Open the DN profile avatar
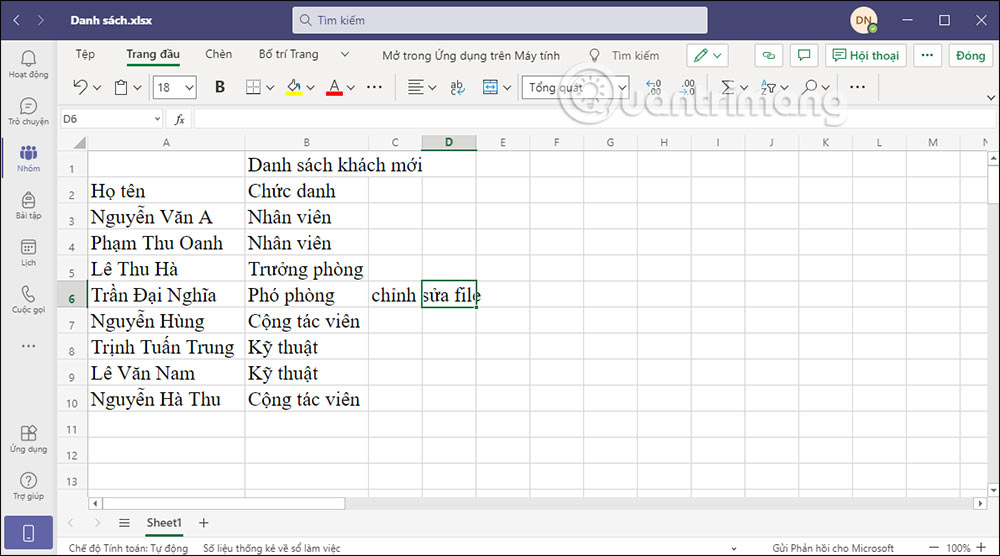 [x=864, y=20]
